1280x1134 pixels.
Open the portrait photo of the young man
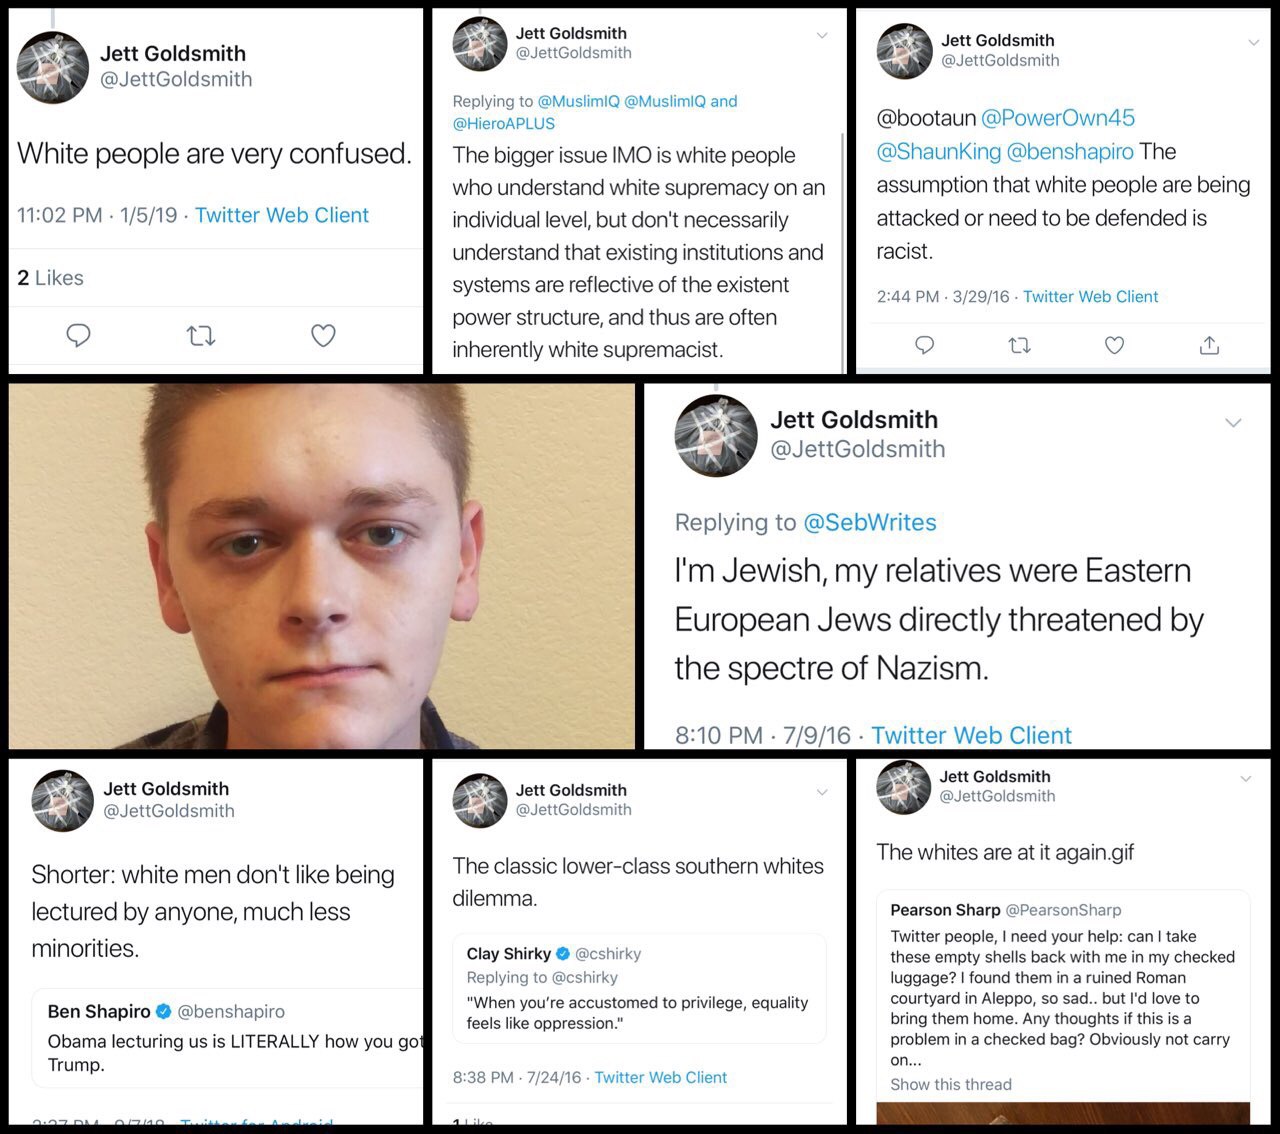point(321,566)
